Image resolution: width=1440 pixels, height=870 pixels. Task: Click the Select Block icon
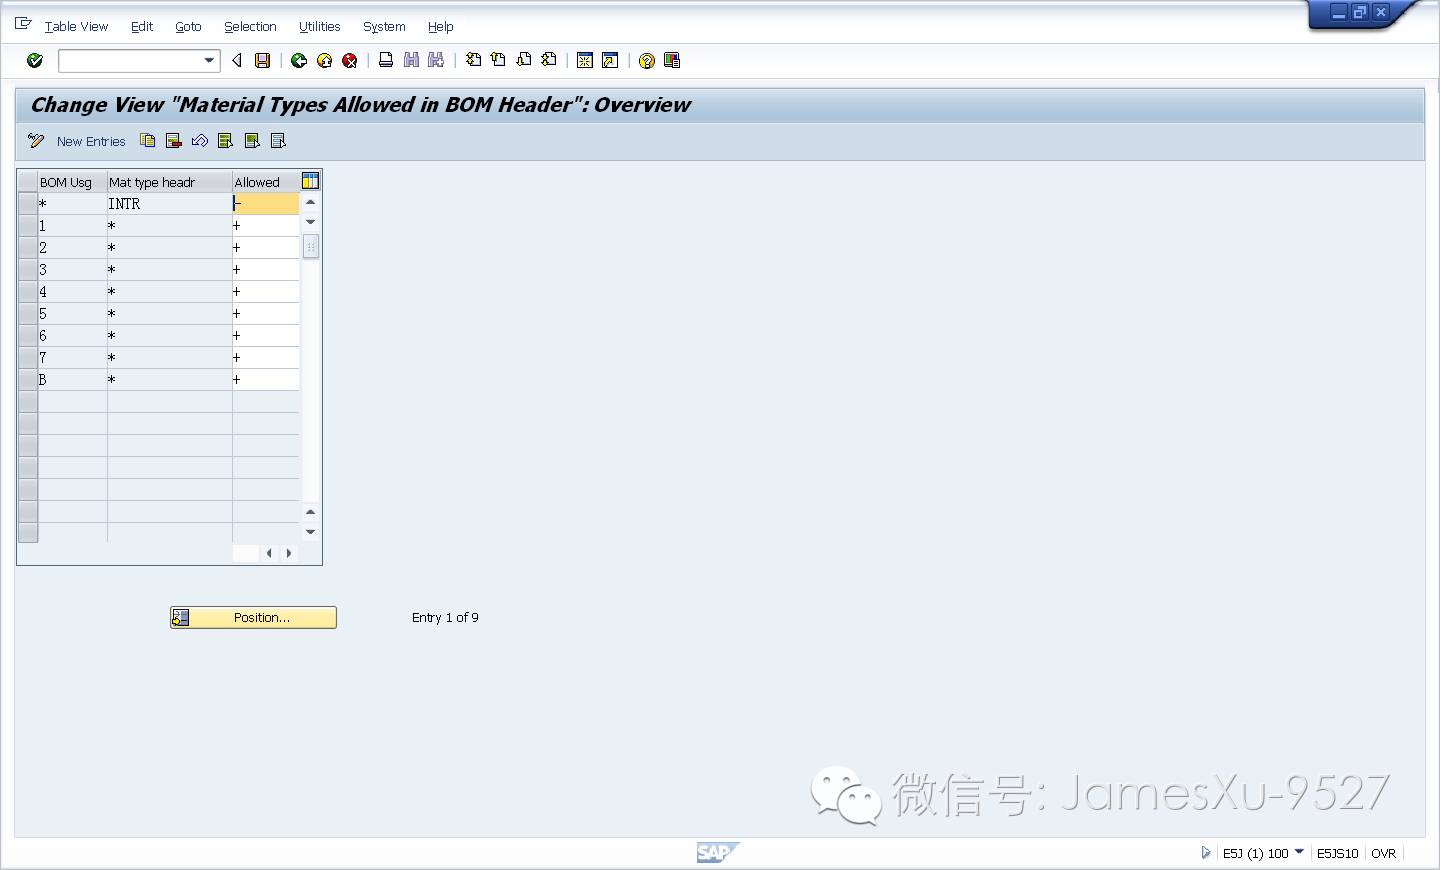click(x=252, y=141)
